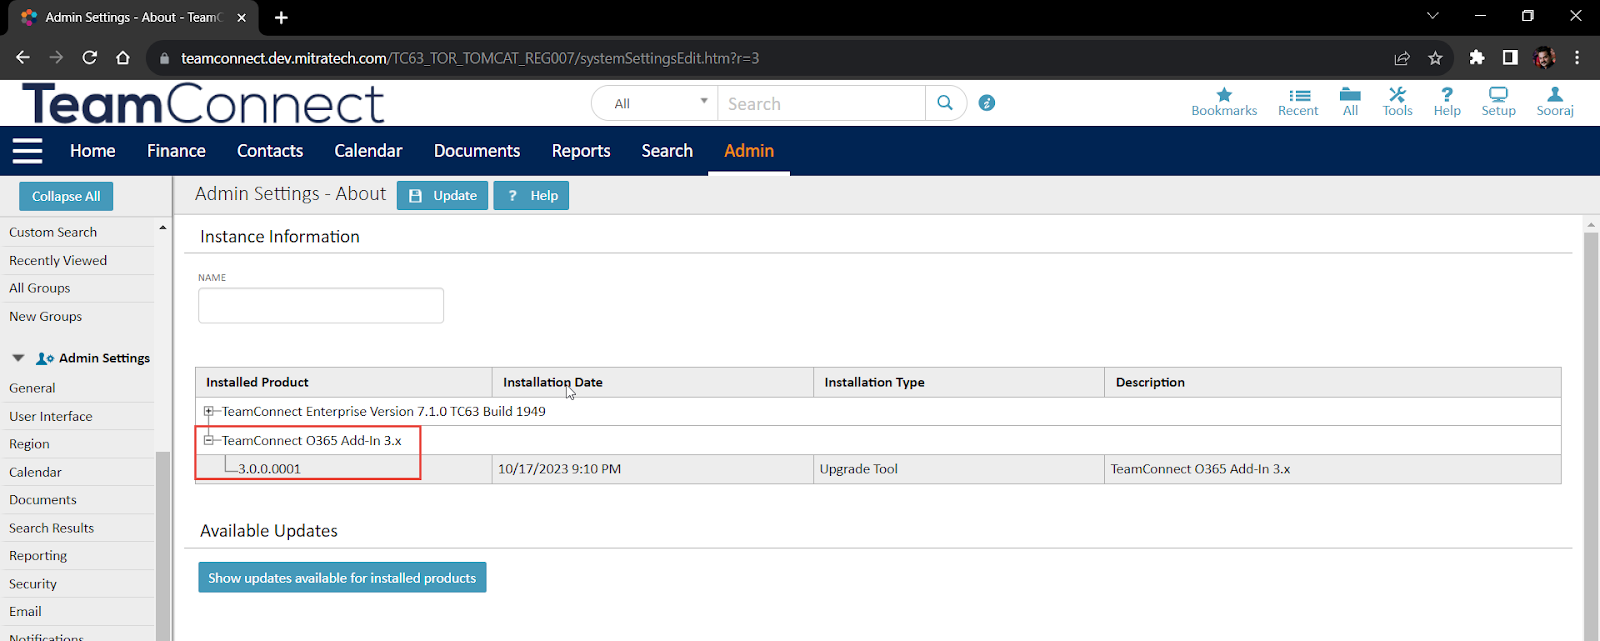Open Calendar admin settings in sidebar
This screenshot has height=641, width=1600.
(x=35, y=472)
